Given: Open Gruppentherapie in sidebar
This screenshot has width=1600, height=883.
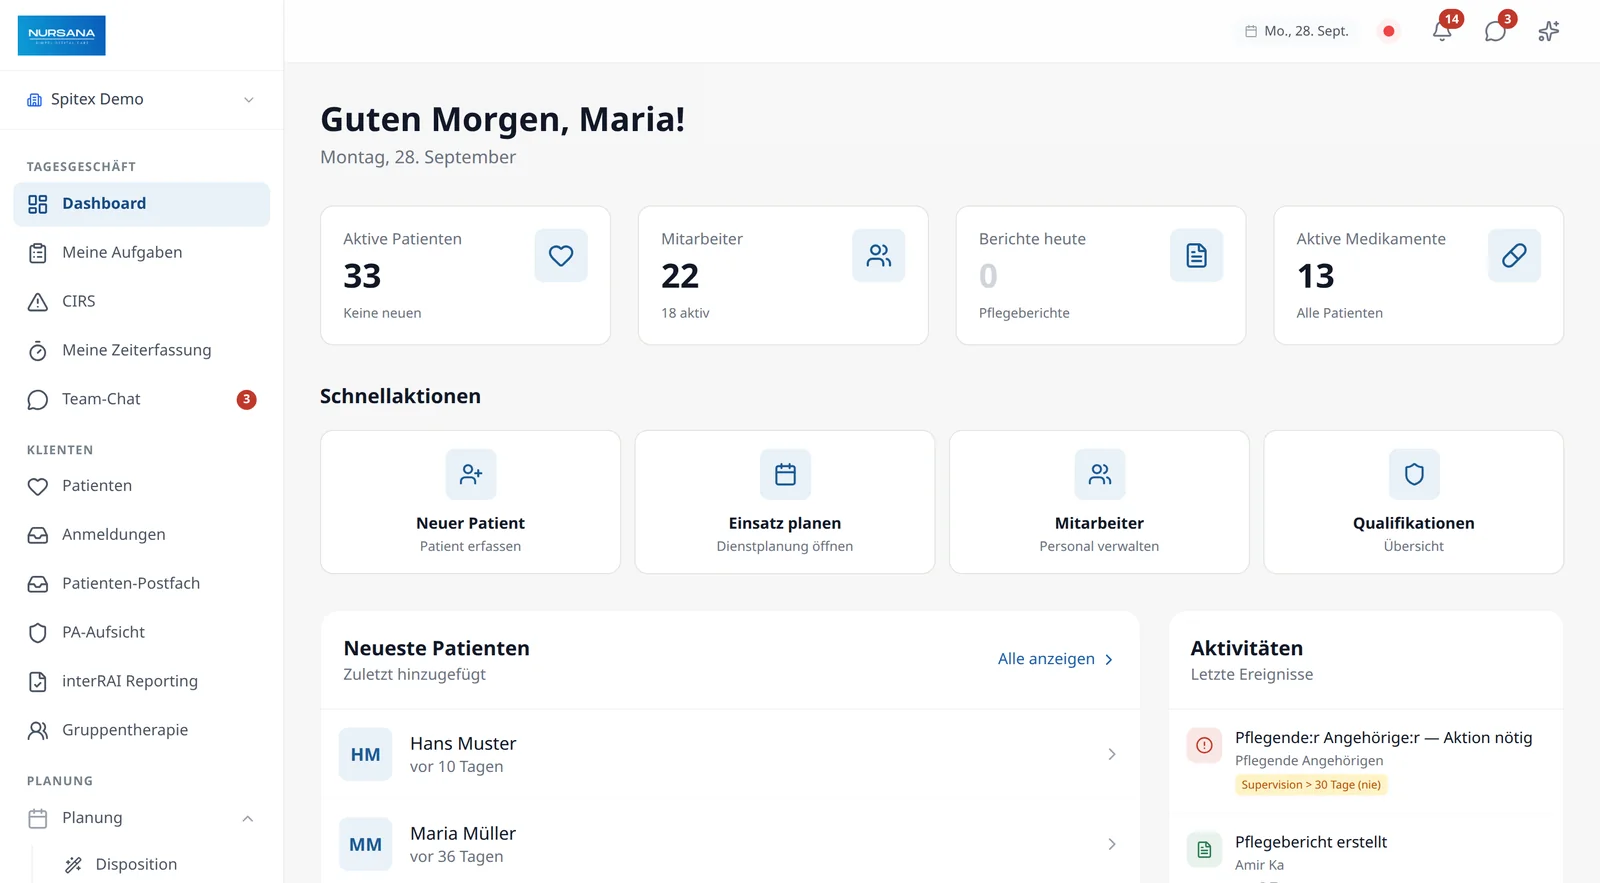Looking at the screenshot, I should [142, 731].
